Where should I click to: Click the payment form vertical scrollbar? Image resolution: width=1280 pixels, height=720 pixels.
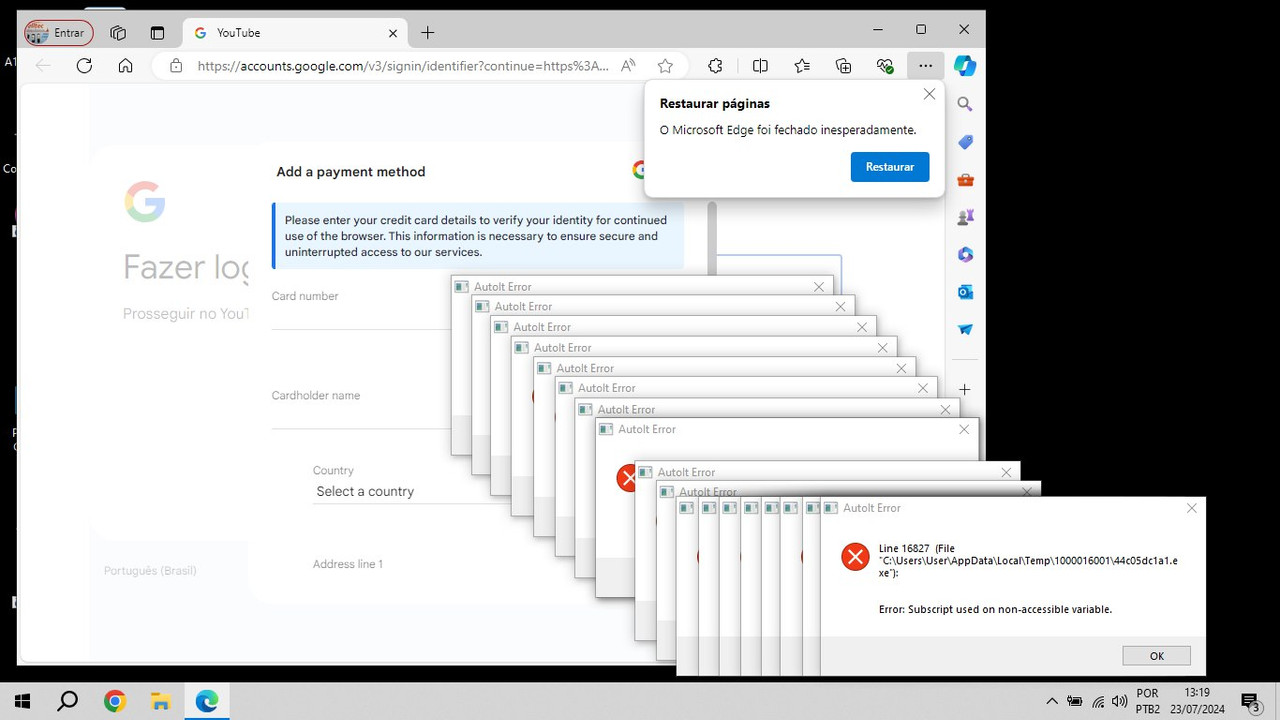(x=712, y=237)
